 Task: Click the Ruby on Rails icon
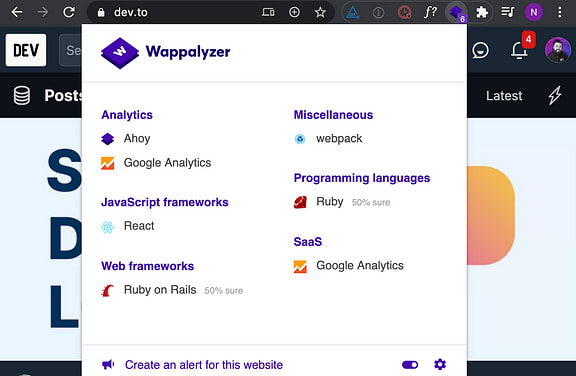[x=108, y=291]
